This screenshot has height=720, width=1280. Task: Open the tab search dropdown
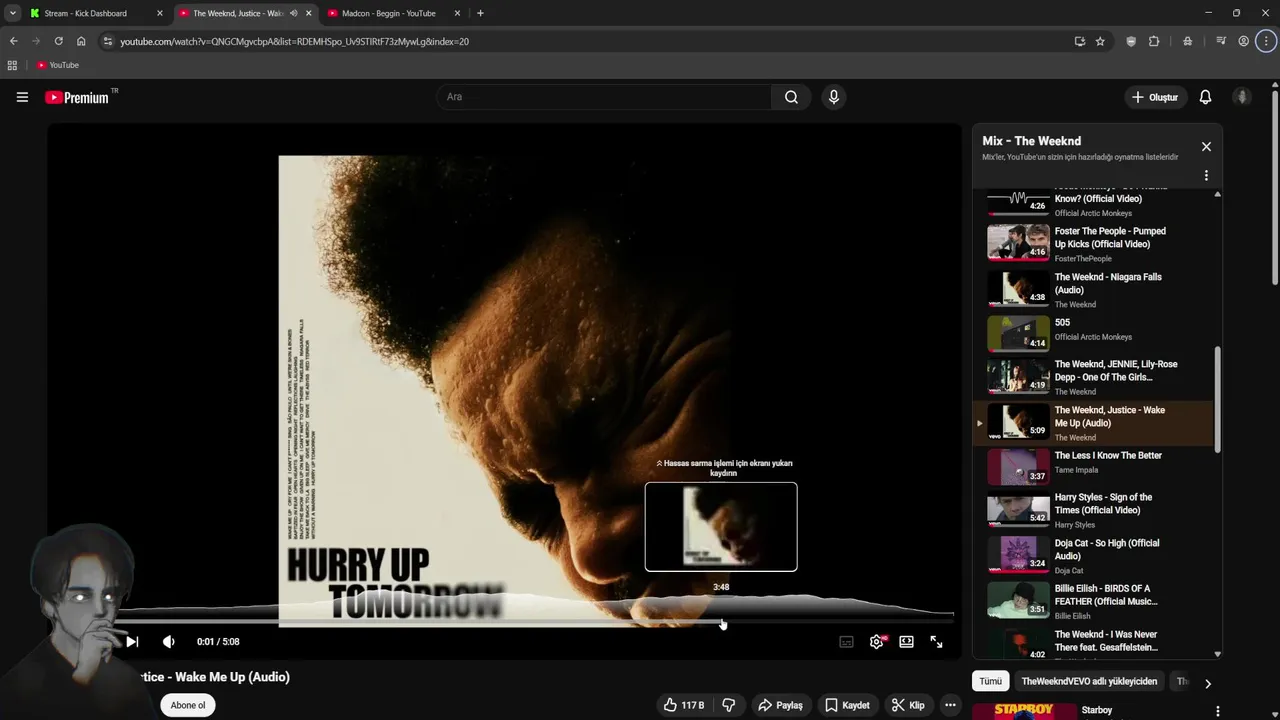pyautogui.click(x=12, y=13)
